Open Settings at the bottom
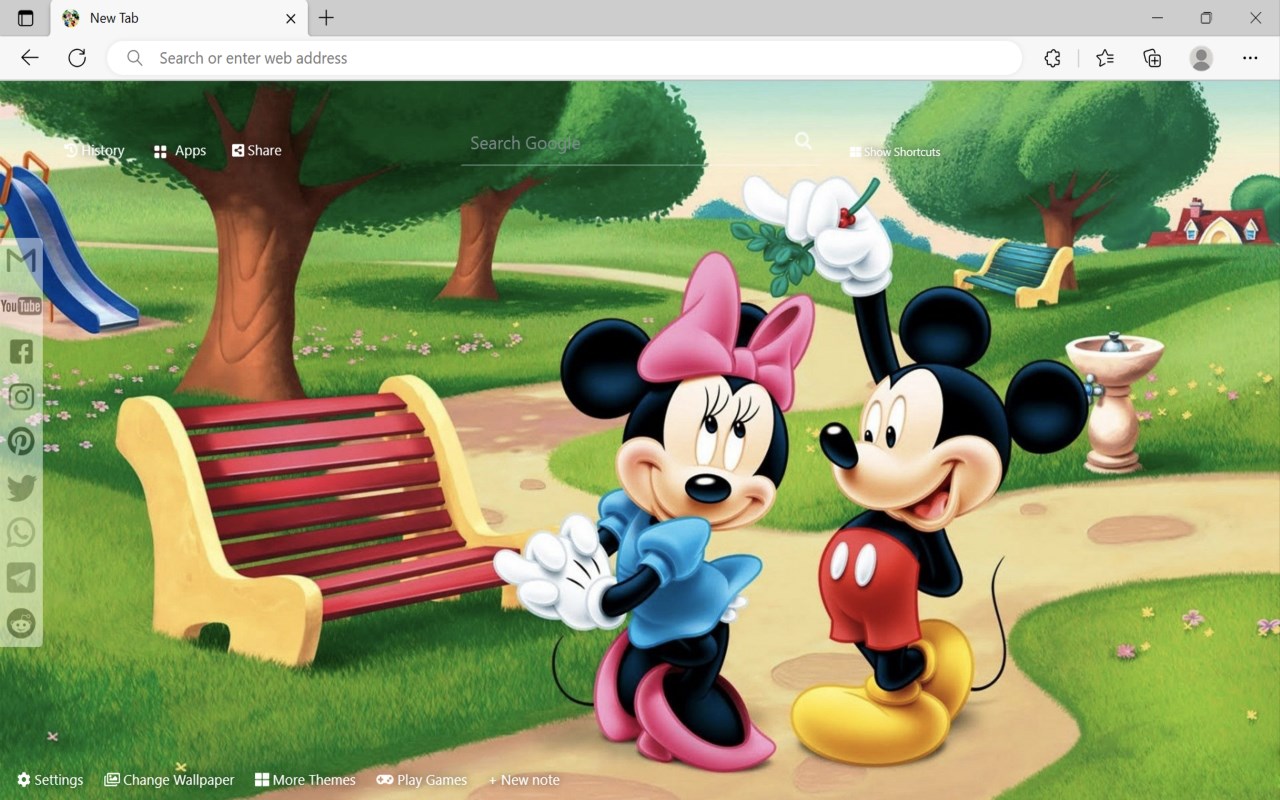 (x=50, y=780)
